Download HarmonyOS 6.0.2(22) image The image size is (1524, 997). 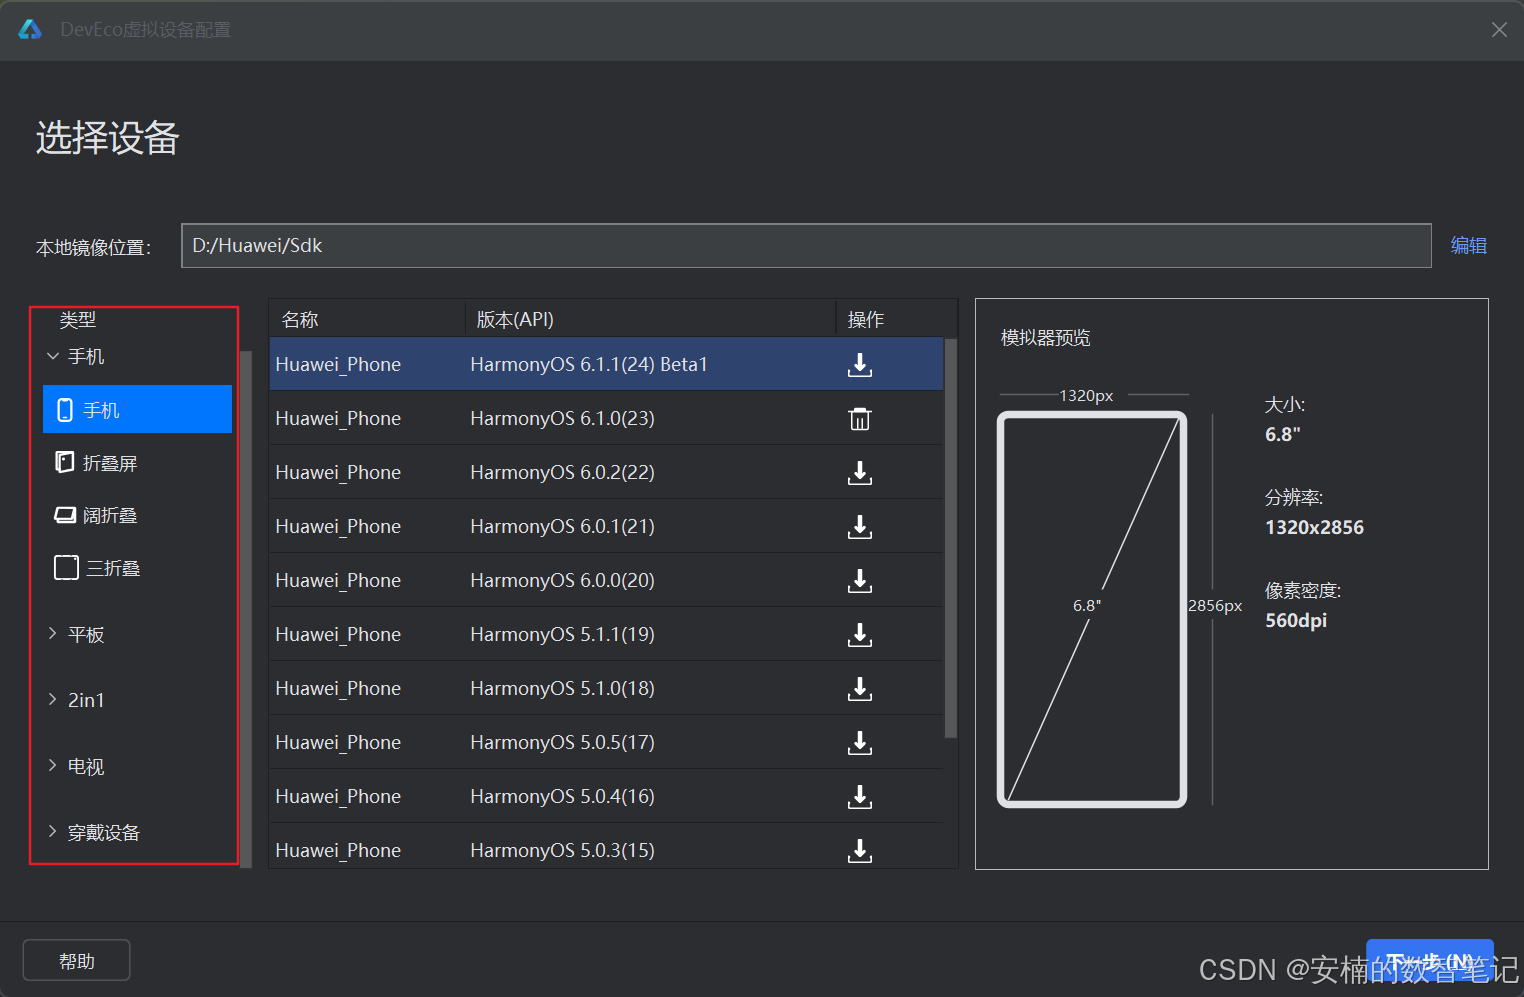[860, 473]
